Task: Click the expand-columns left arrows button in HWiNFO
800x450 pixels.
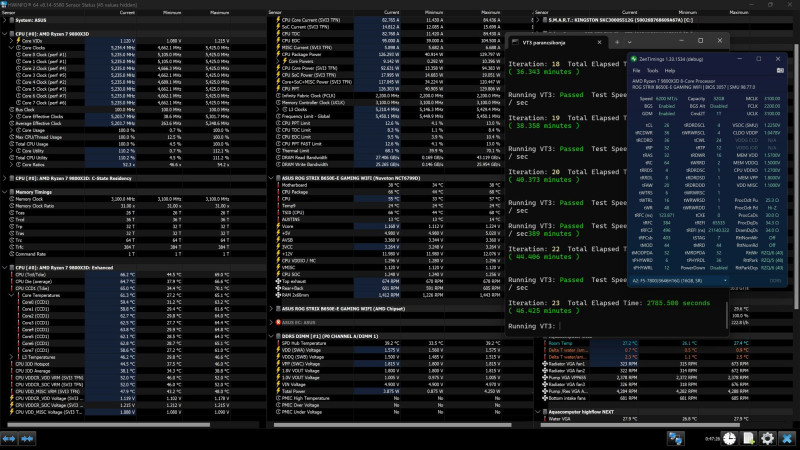Action: pyautogui.click(x=9, y=438)
